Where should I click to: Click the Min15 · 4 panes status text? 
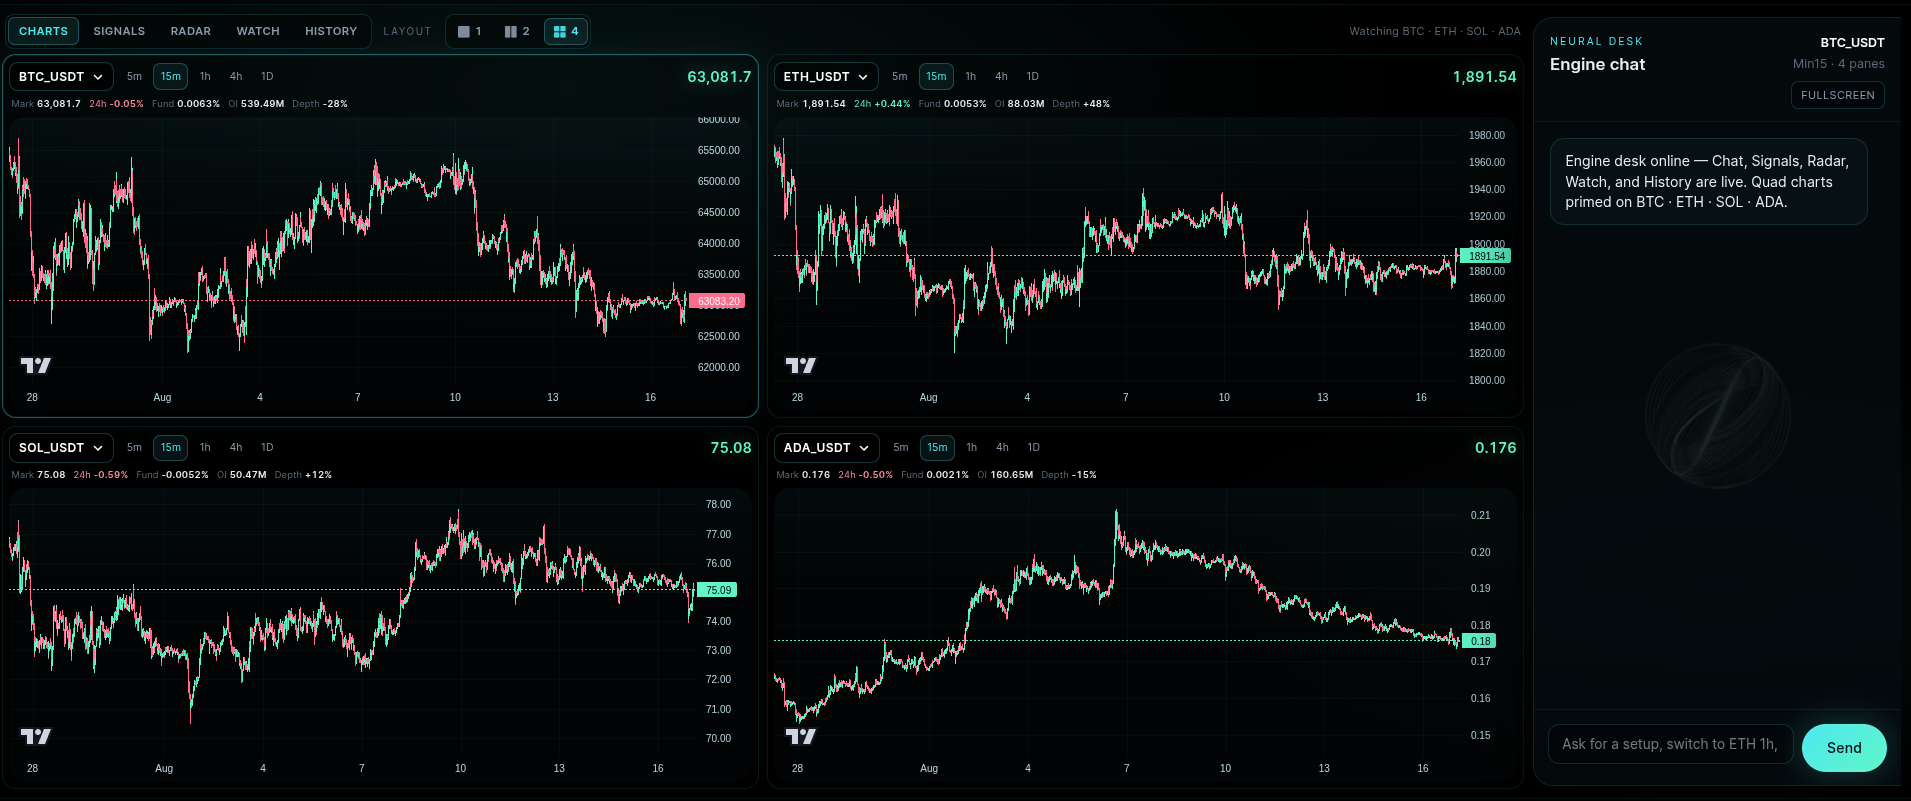click(1838, 64)
